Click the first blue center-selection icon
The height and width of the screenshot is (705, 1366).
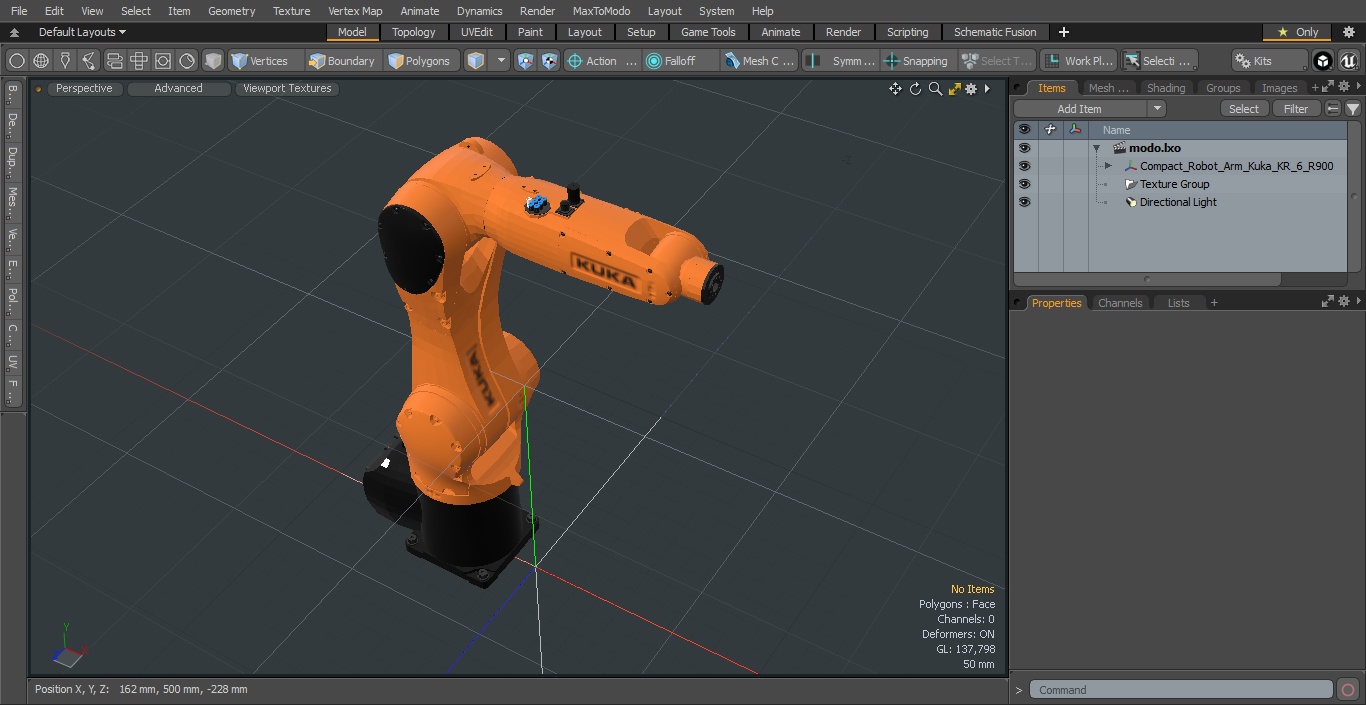point(526,61)
